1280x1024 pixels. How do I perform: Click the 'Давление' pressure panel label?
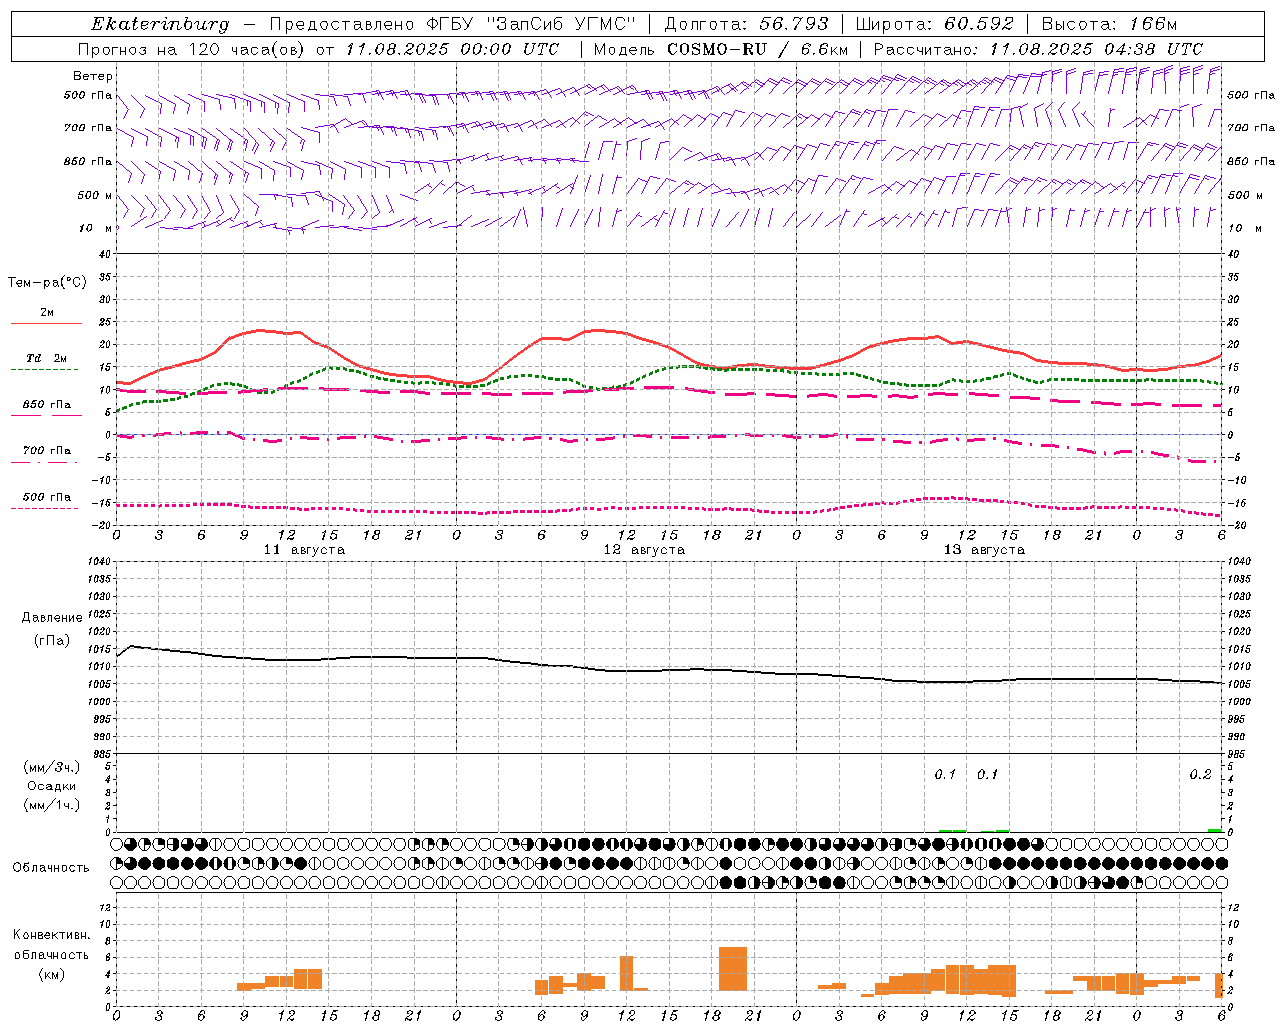[52, 618]
